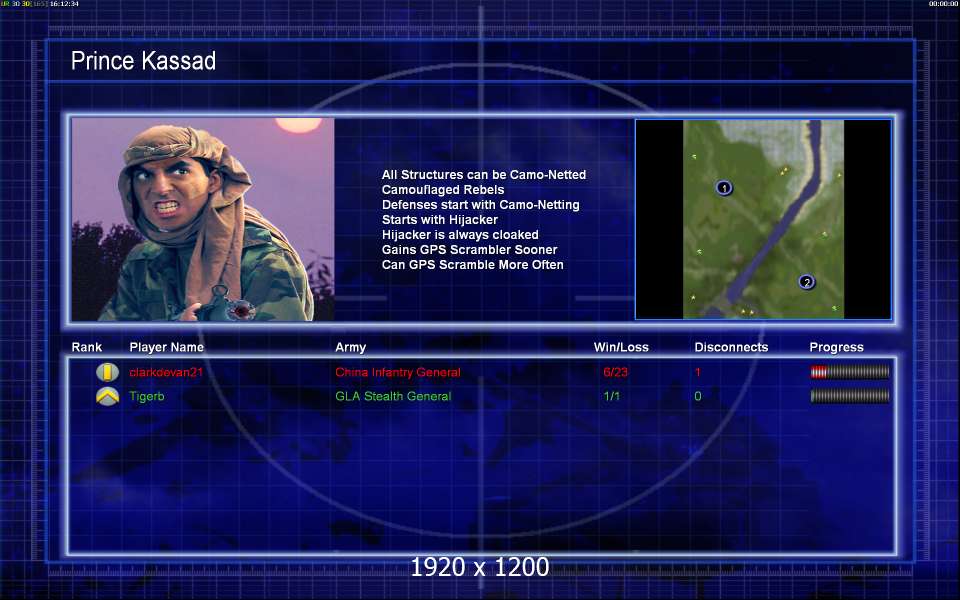Select start position 2 on the minimap
The width and height of the screenshot is (960, 600).
point(806,282)
